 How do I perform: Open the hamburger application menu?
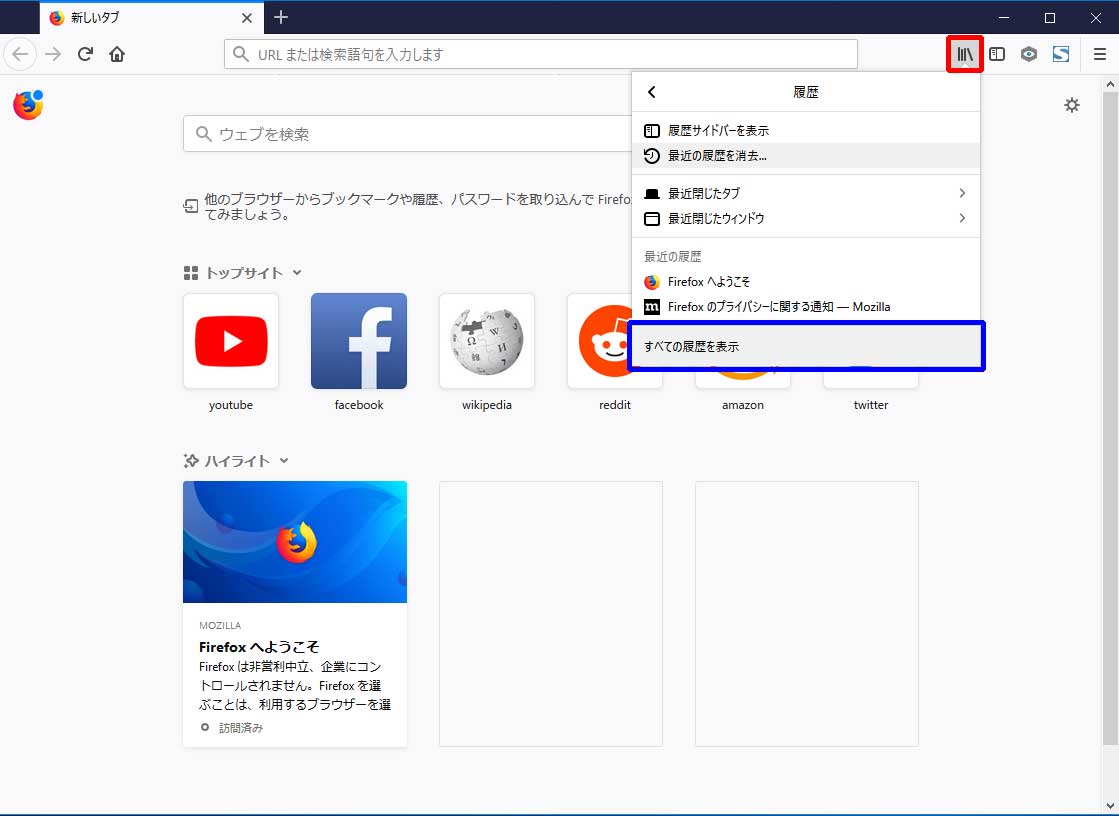(1100, 54)
